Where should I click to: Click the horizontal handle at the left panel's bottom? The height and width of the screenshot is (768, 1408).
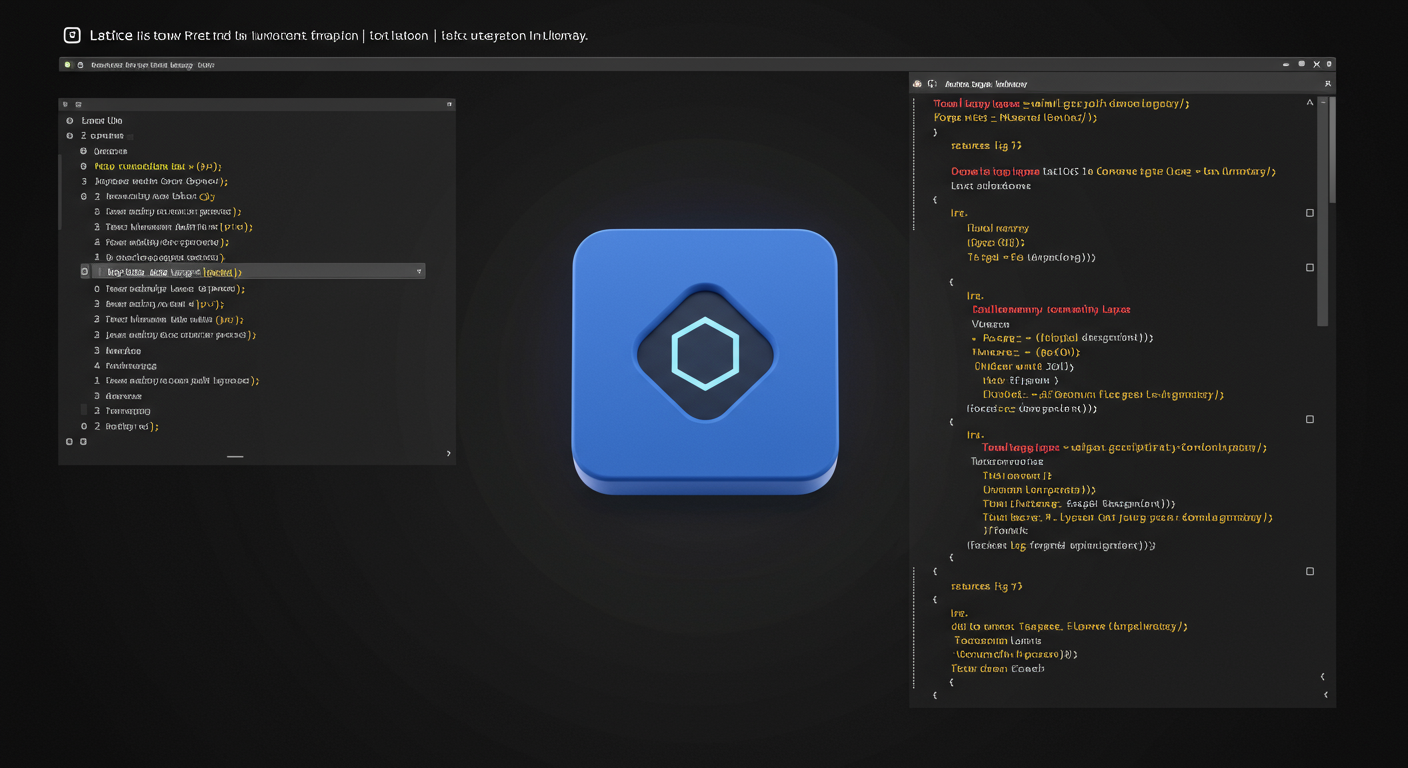[235, 457]
